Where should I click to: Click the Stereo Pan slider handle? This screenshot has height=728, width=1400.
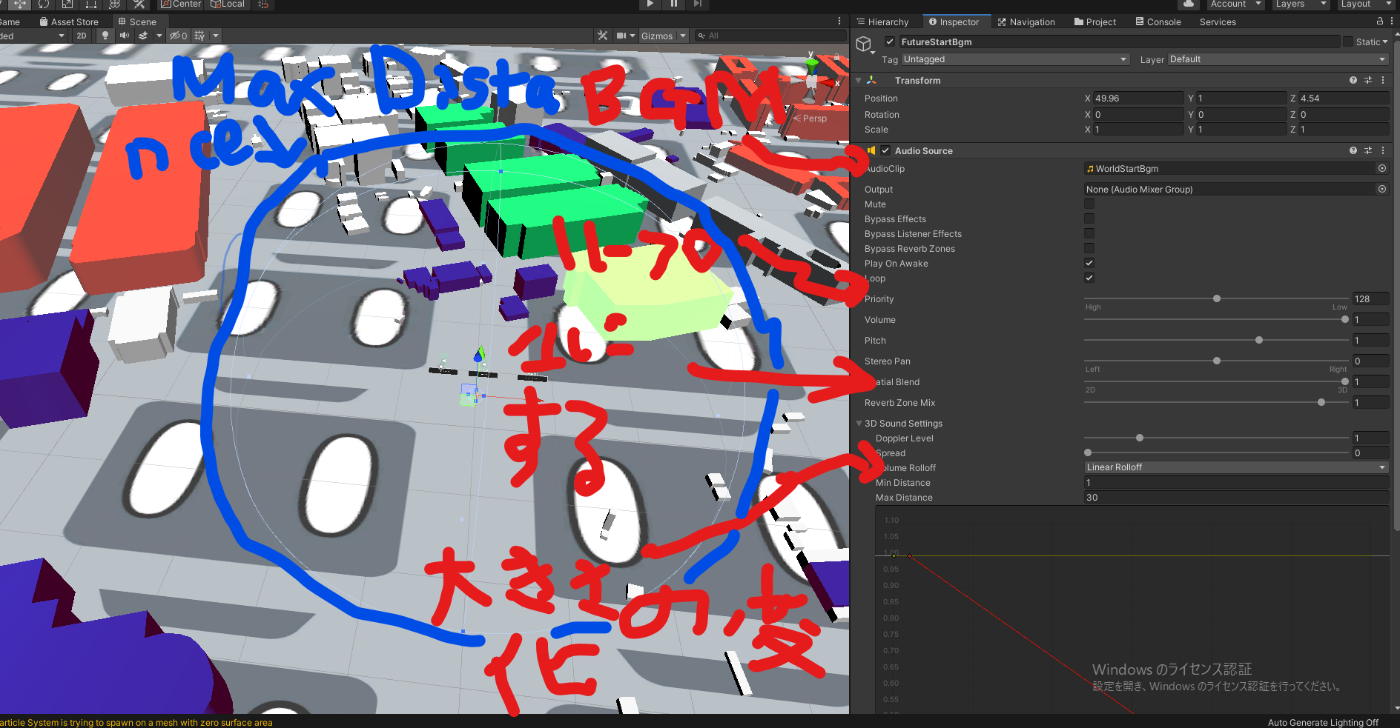tap(1216, 361)
